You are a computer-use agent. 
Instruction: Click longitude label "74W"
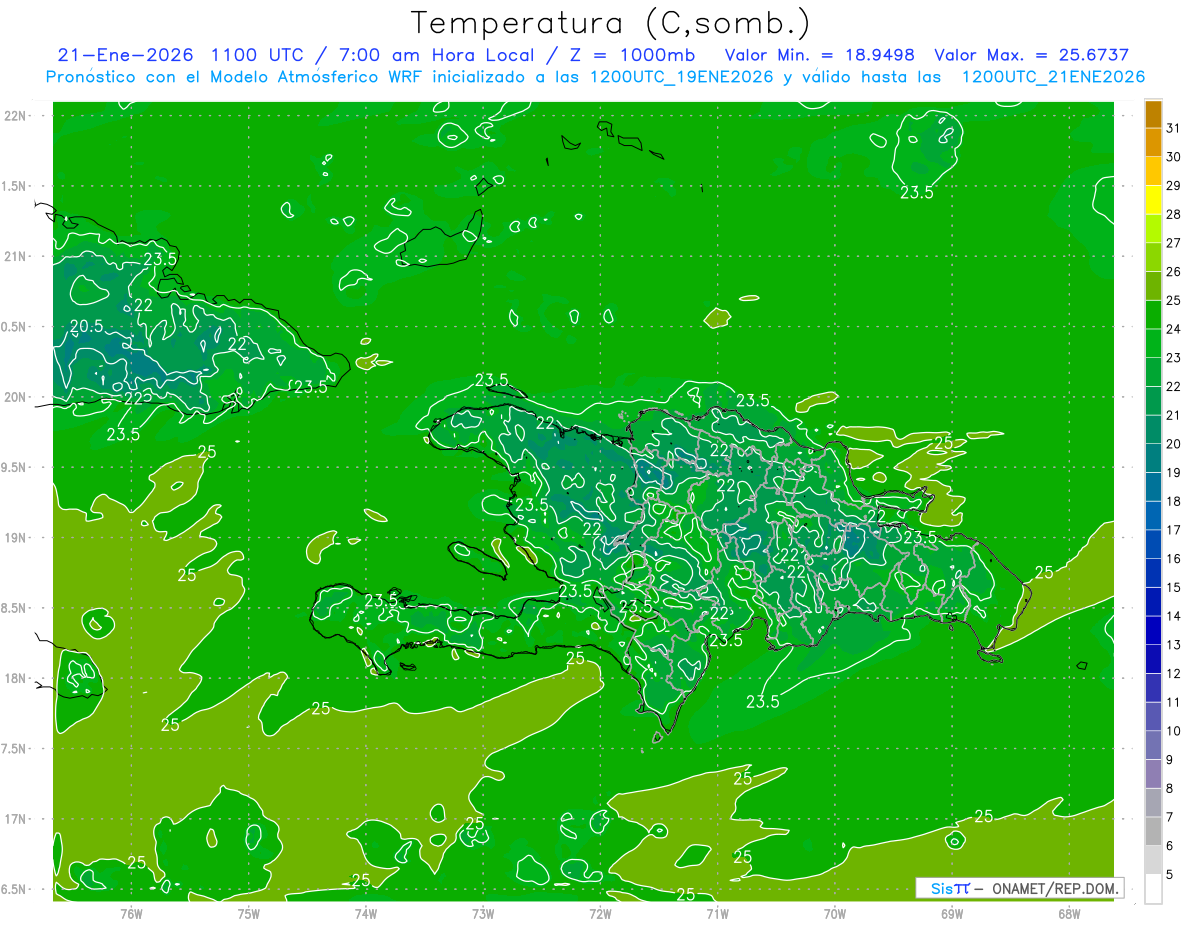[365, 912]
